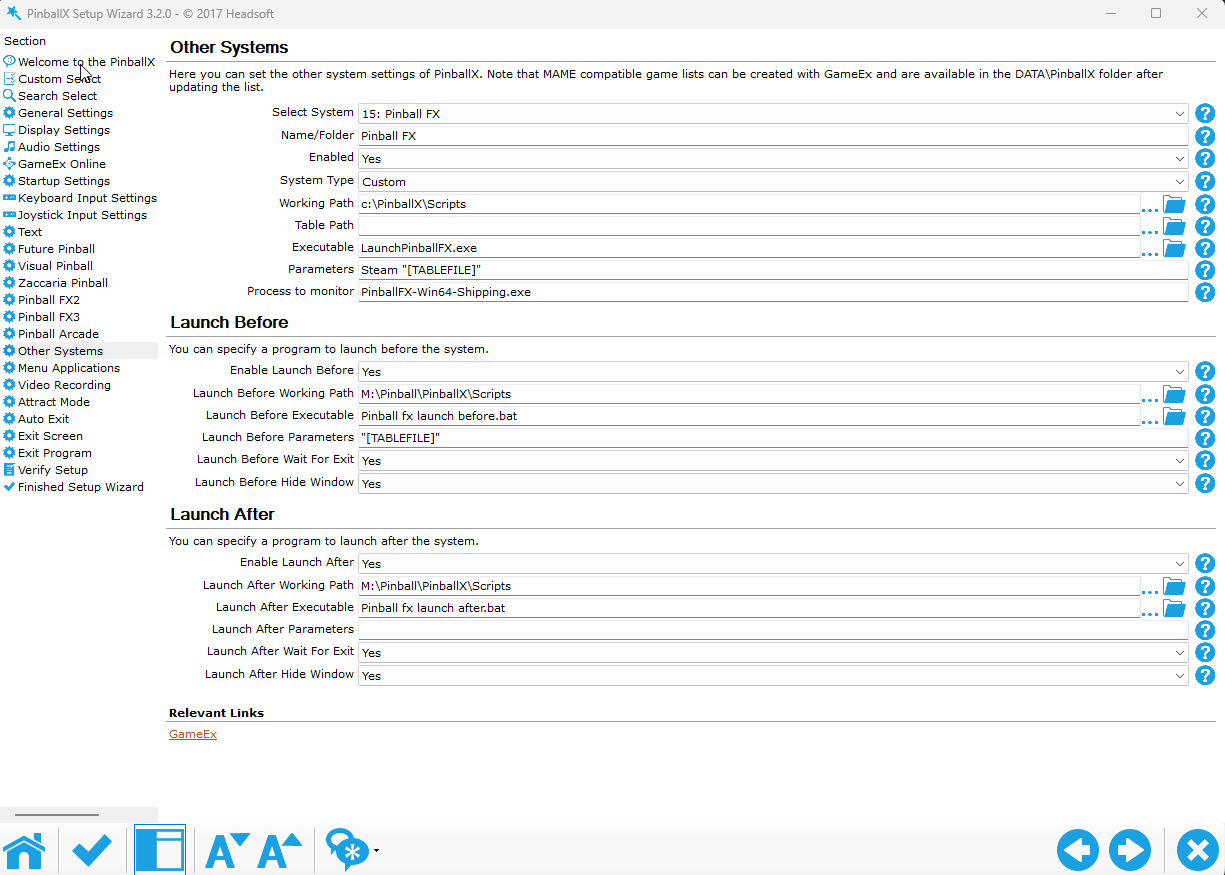Toggle the sidebar layout icon
The width and height of the screenshot is (1225, 875).
[160, 851]
